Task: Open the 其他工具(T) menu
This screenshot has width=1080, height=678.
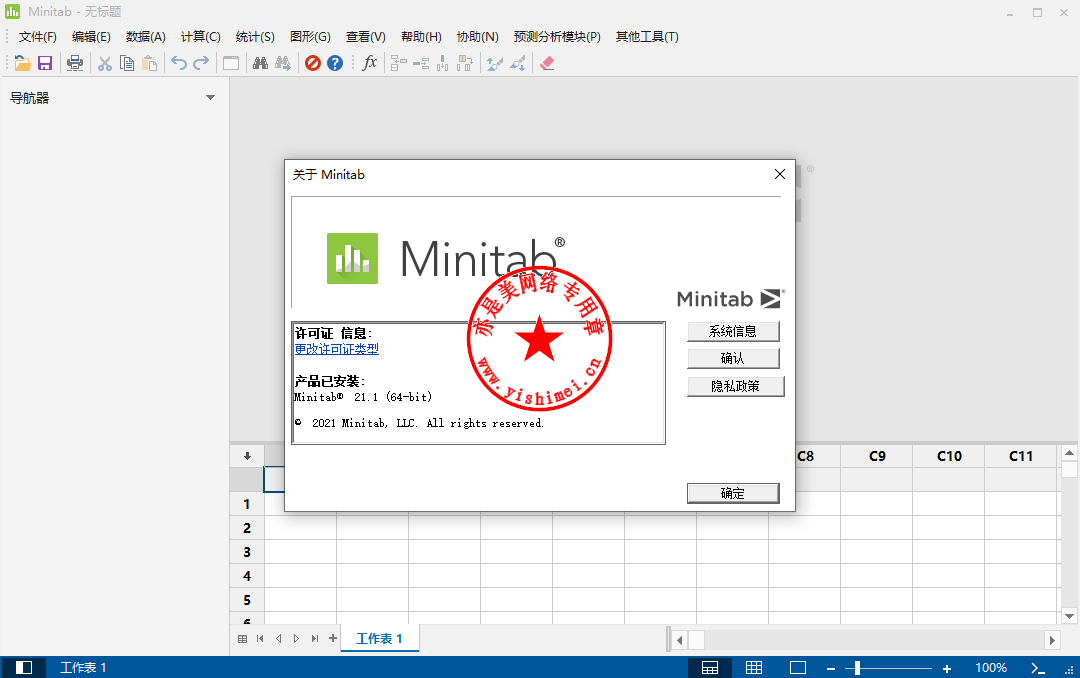Action: tap(647, 37)
